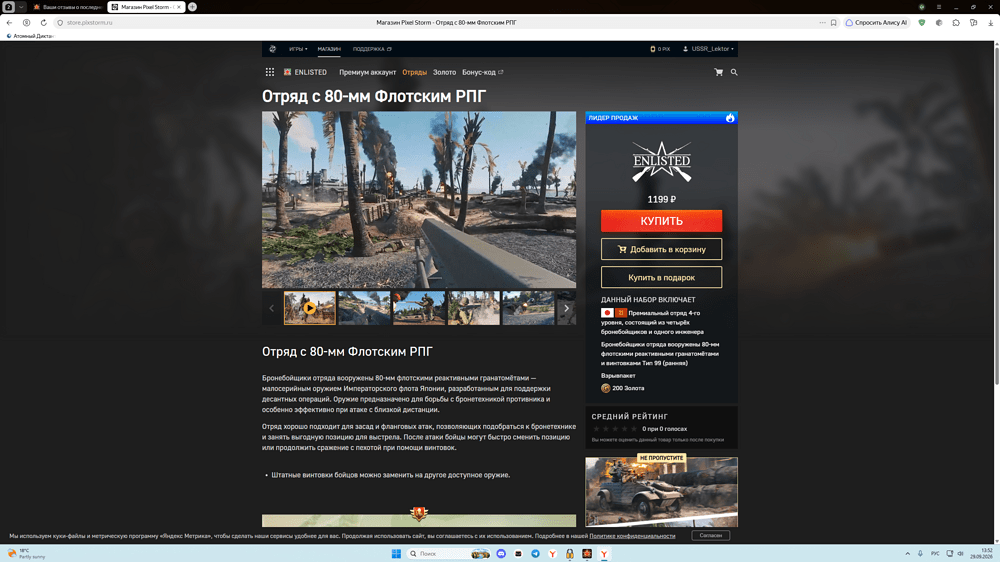Show previous gallery thumbnails arrow
Screen dimensions: 1000x562
(272, 308)
